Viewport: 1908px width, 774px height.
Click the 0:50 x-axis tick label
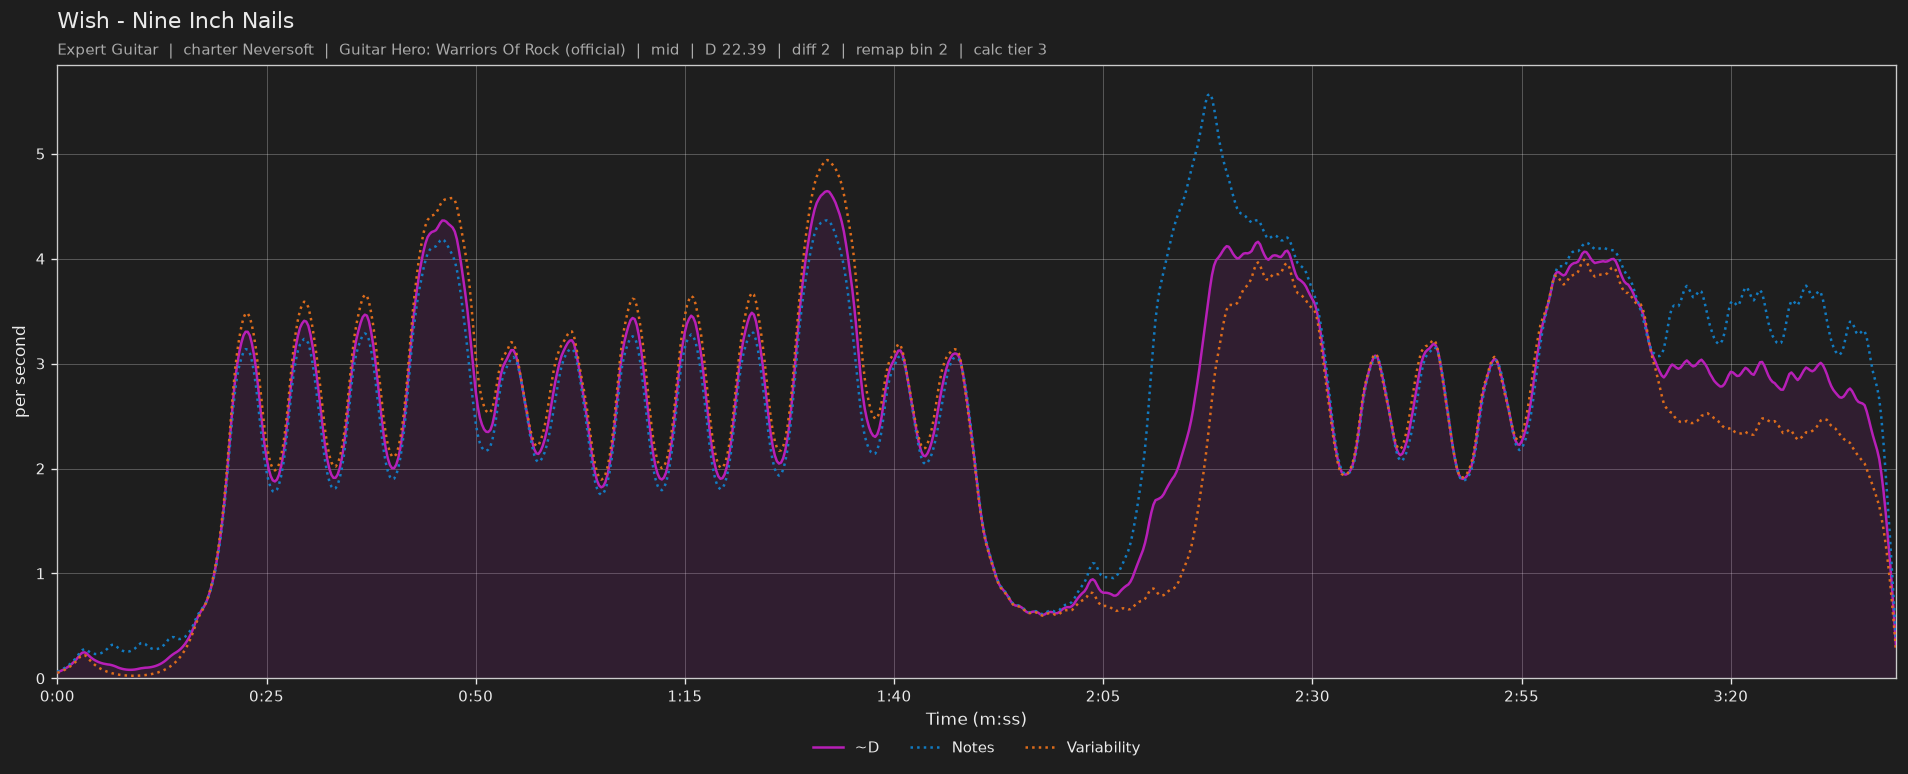point(476,696)
